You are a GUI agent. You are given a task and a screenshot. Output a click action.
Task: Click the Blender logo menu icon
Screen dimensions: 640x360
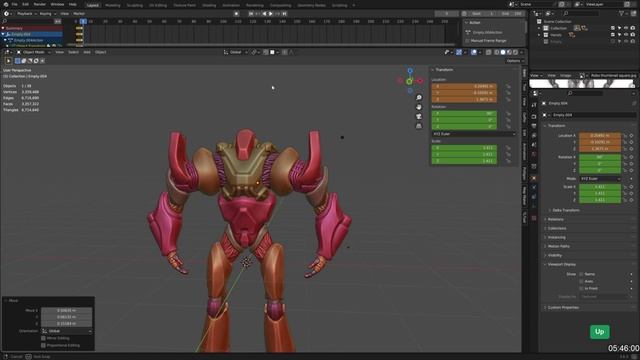[6, 4]
